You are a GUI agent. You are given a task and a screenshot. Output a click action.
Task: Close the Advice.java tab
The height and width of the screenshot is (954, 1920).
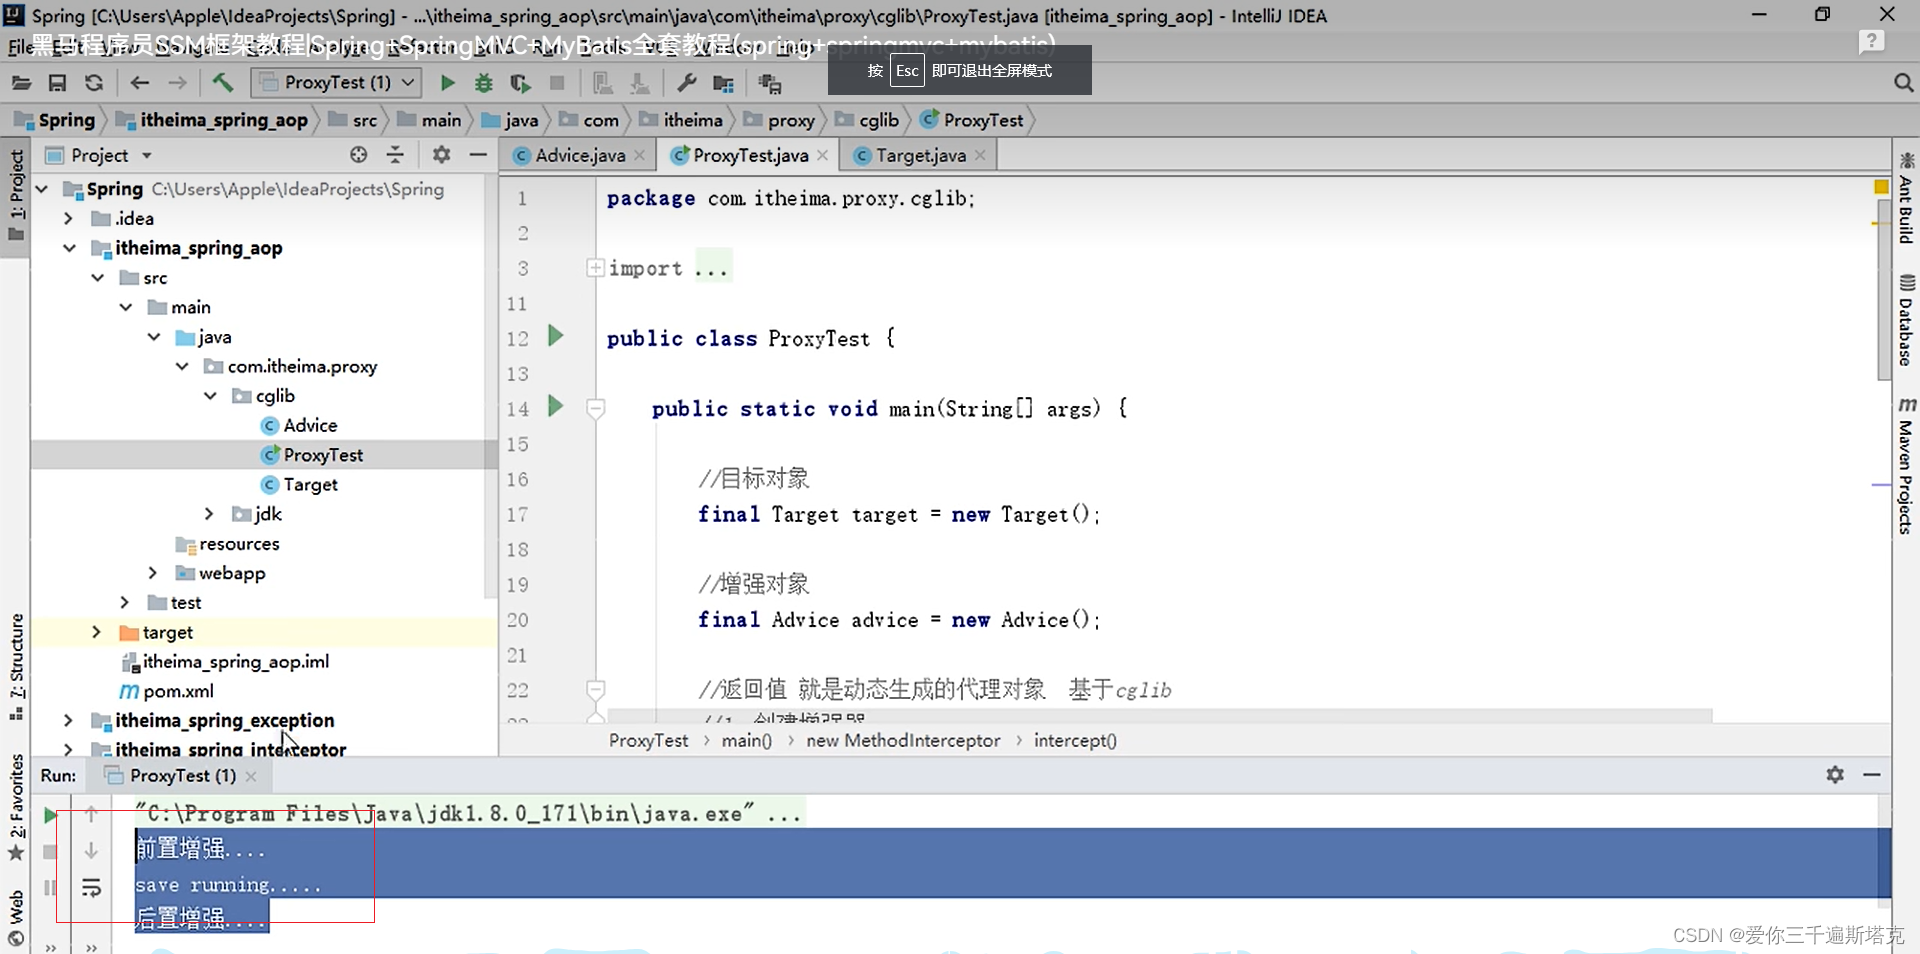[639, 155]
